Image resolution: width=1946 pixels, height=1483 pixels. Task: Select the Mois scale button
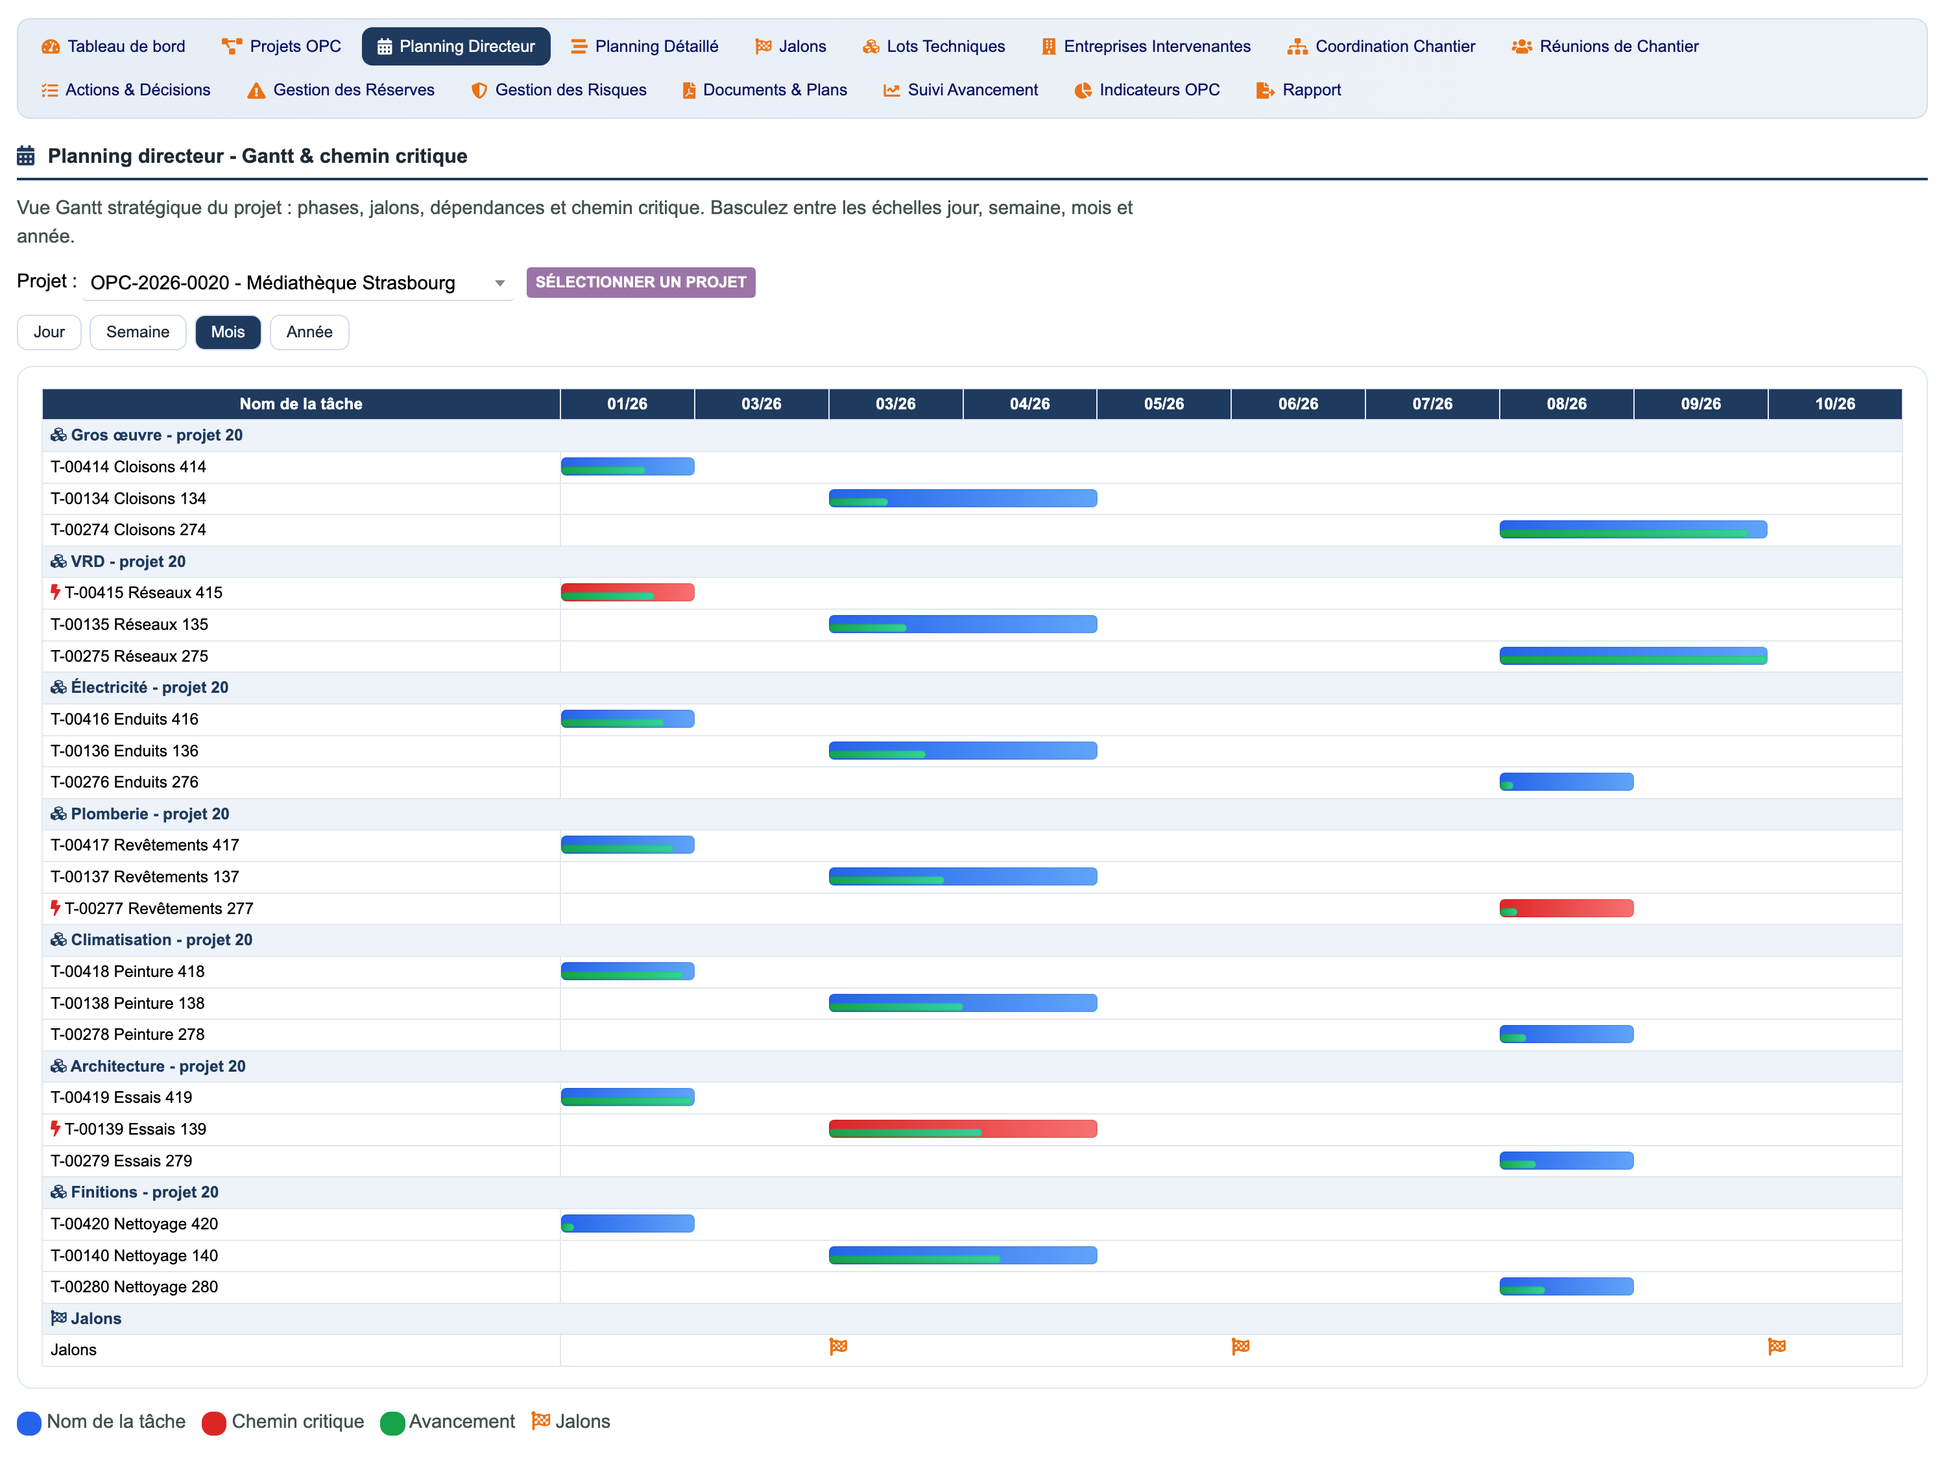pos(228,333)
